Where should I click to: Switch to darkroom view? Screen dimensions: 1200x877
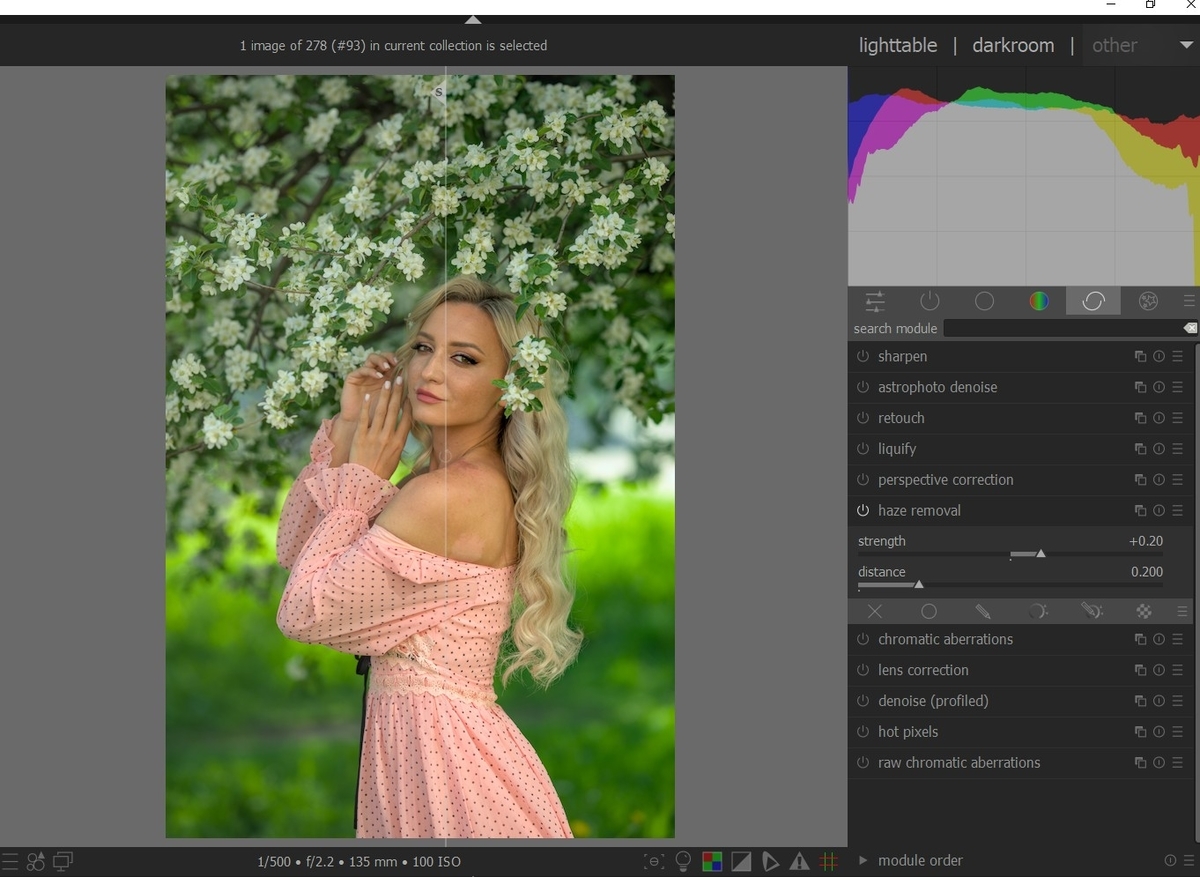(x=1013, y=45)
